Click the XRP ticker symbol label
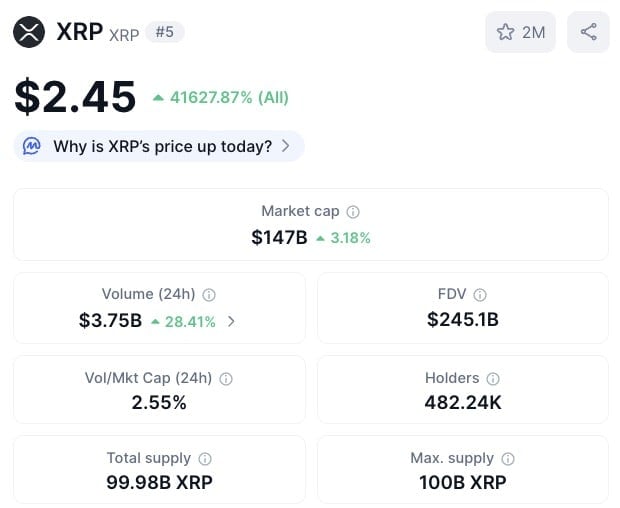 [x=124, y=34]
